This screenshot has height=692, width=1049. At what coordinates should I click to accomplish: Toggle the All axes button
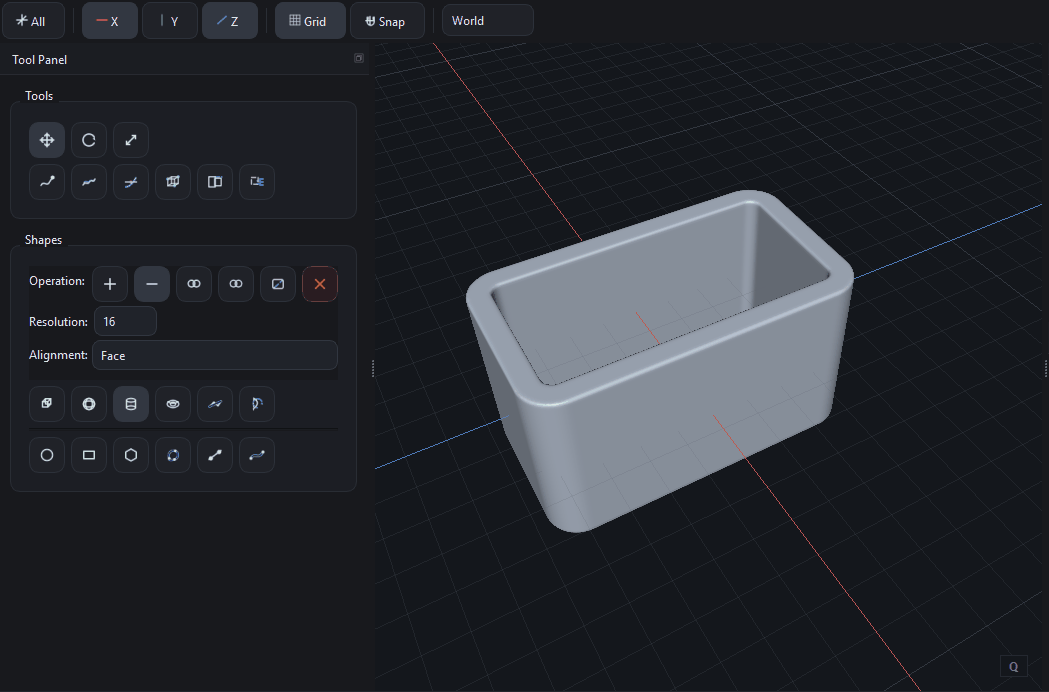(33, 21)
